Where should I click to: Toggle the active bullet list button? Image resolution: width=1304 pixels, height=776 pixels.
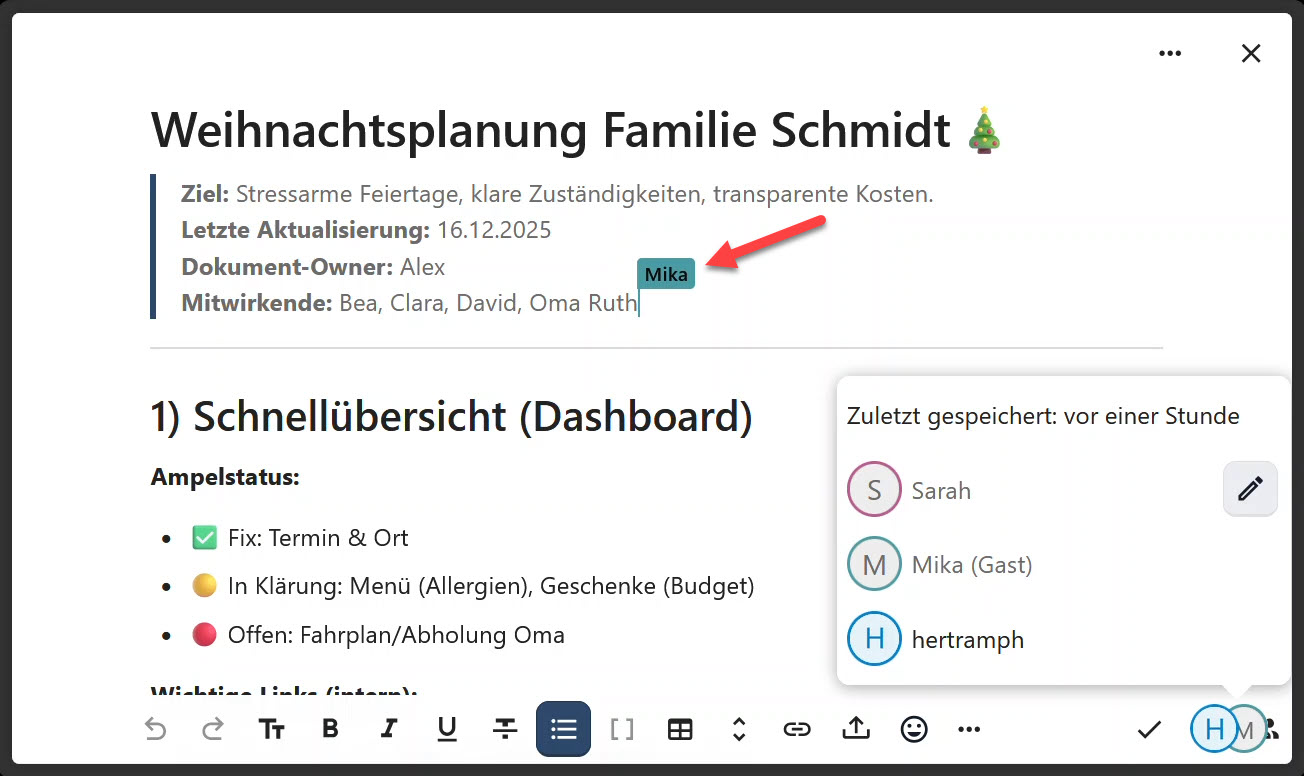click(564, 729)
